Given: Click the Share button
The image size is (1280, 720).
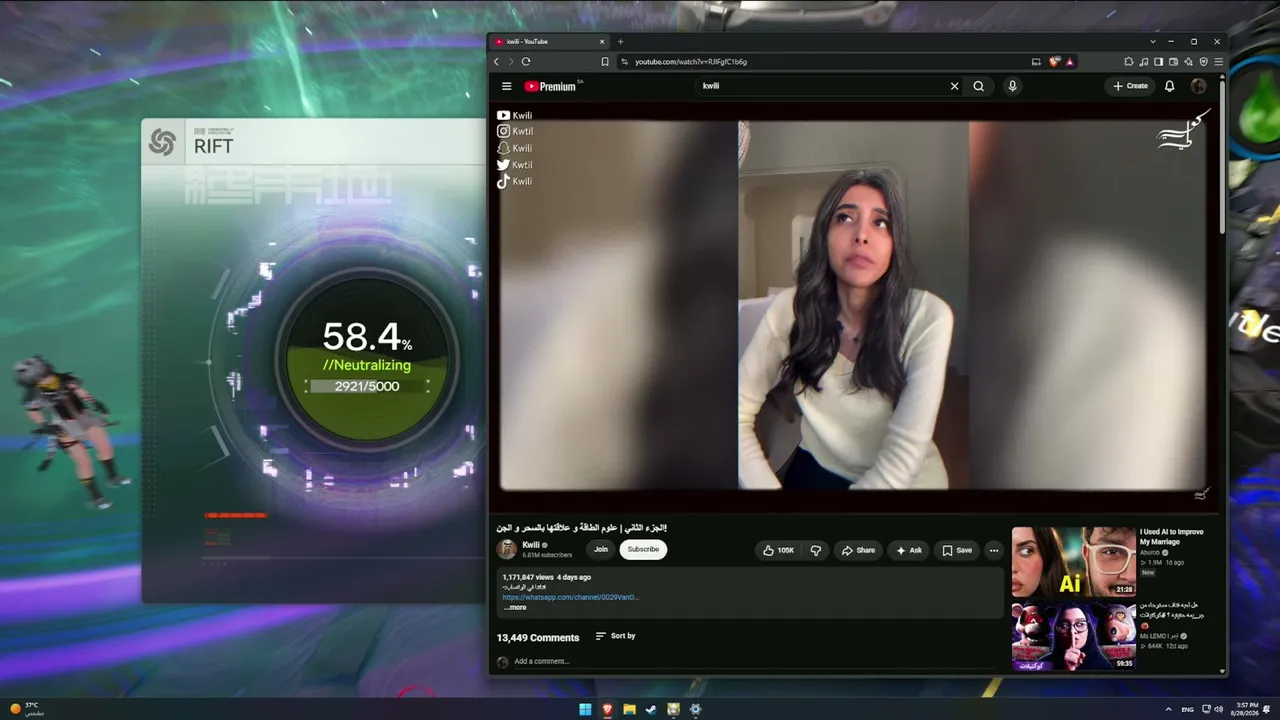Looking at the screenshot, I should tap(858, 550).
